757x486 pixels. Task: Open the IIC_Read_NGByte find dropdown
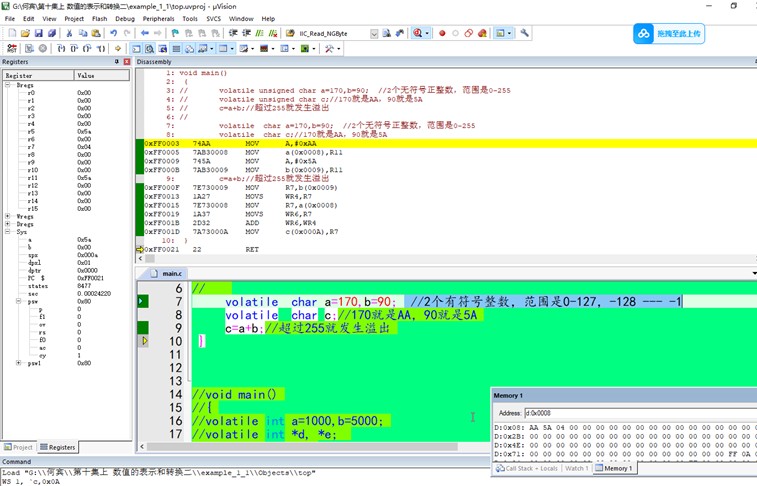coord(374,33)
